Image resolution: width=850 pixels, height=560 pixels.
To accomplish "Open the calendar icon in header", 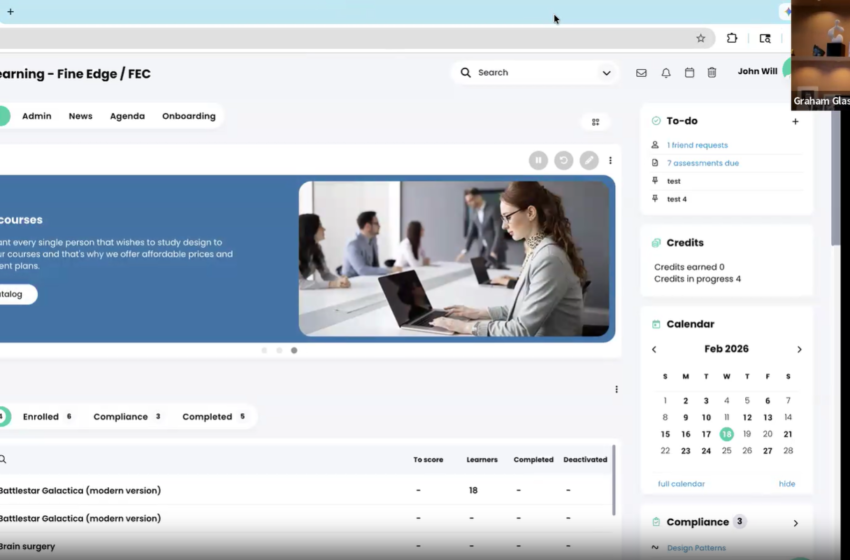I will click(689, 73).
